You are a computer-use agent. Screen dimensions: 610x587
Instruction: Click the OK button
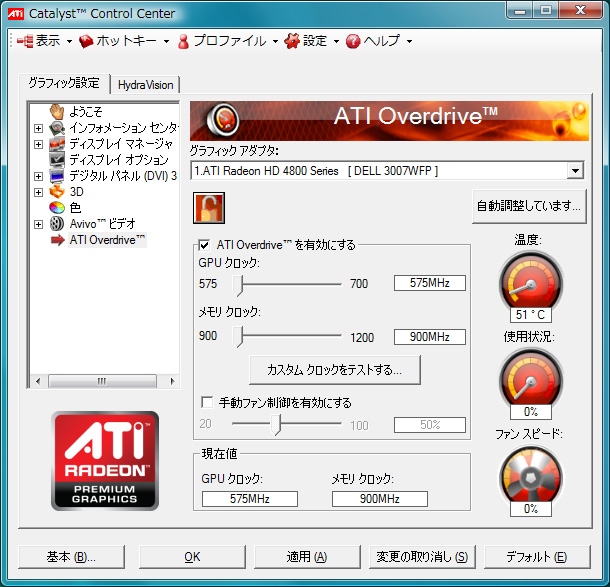click(x=192, y=557)
